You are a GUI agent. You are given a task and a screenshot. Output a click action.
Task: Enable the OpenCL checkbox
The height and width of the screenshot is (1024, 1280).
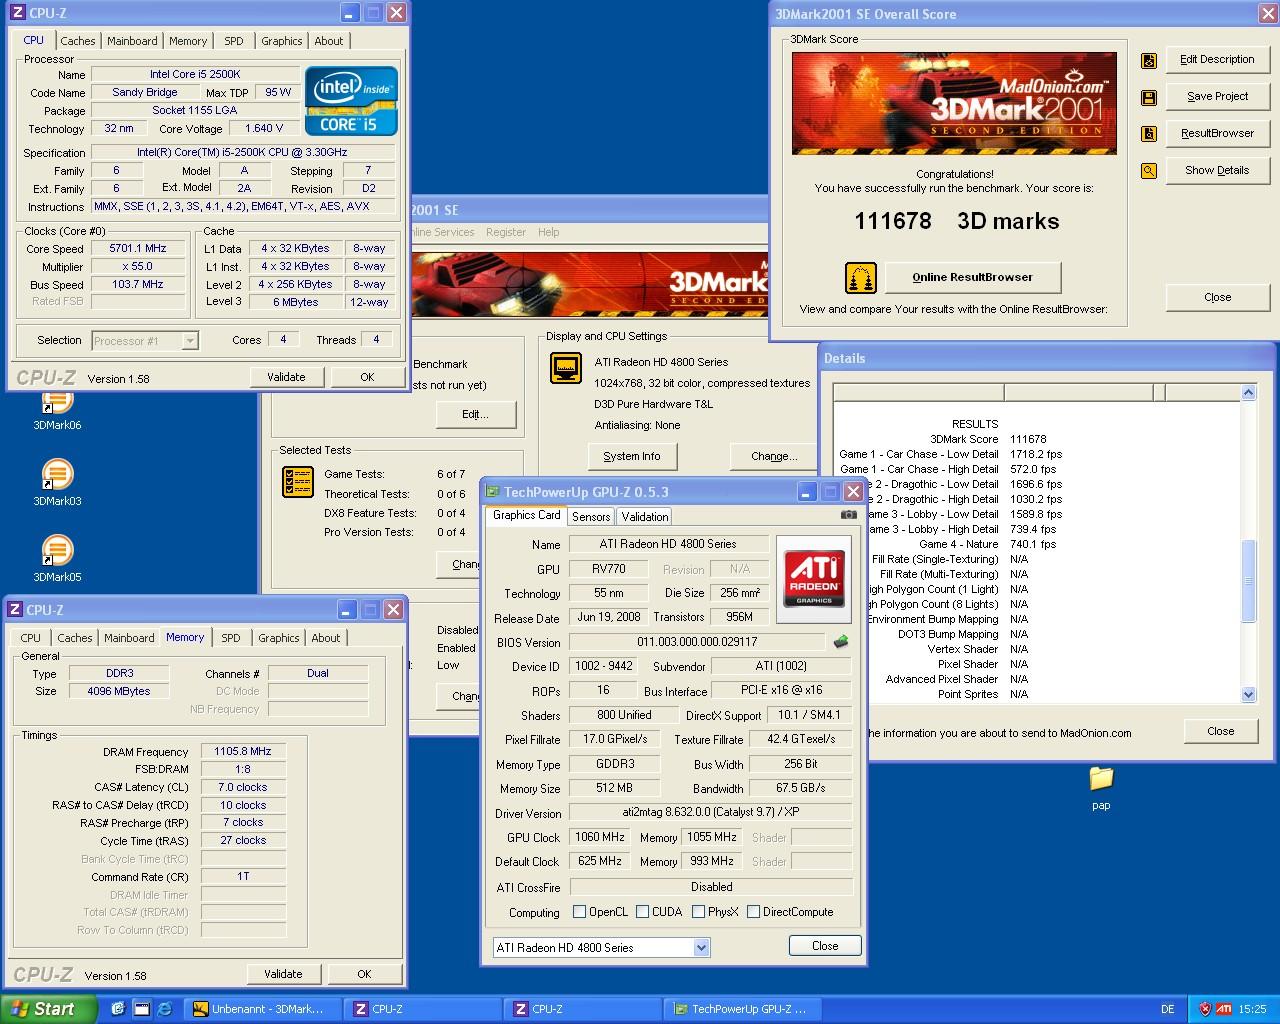[x=579, y=912]
